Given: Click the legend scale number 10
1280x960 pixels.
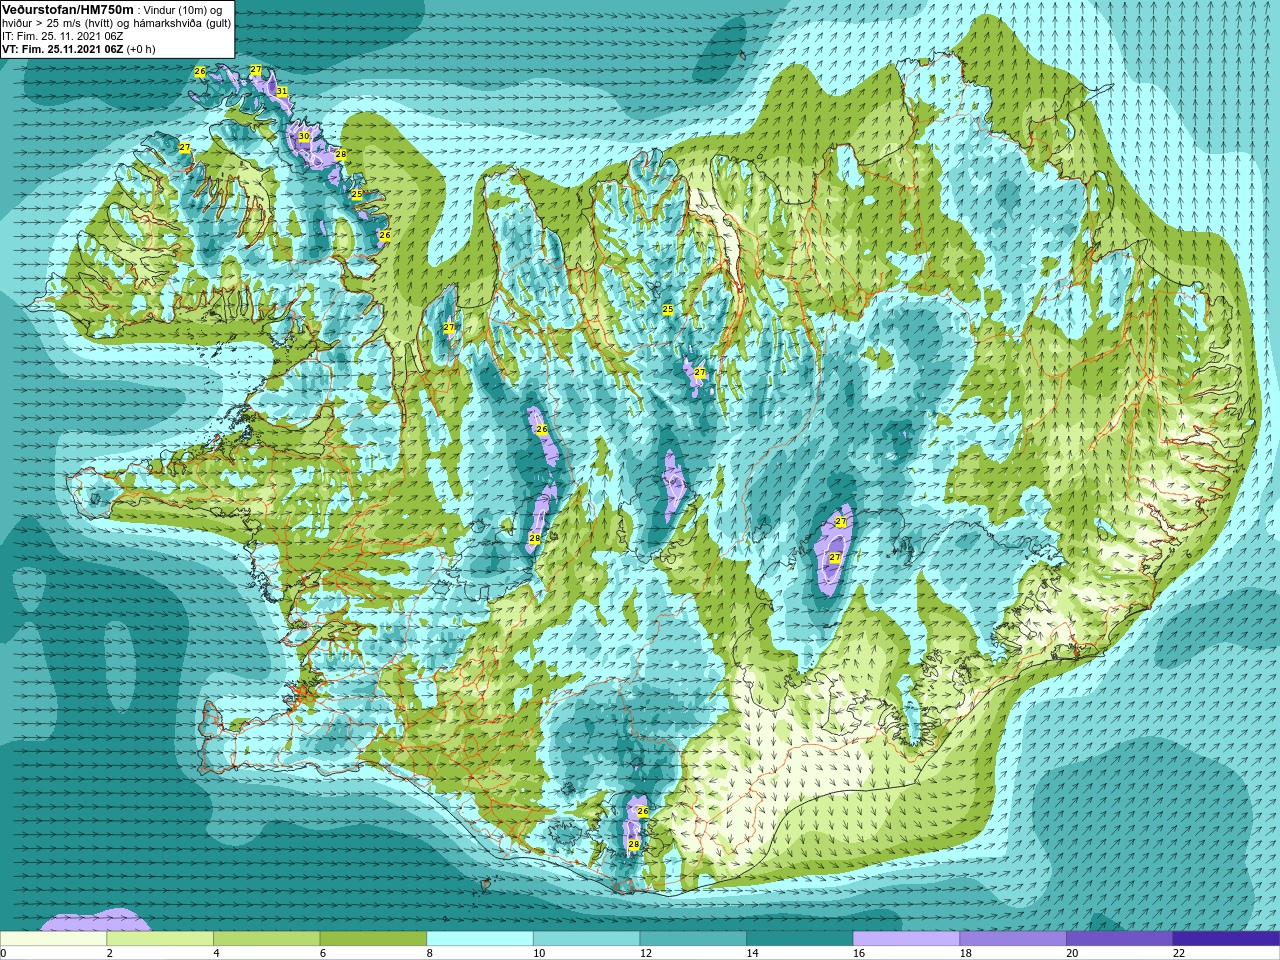Looking at the screenshot, I should (x=539, y=953).
